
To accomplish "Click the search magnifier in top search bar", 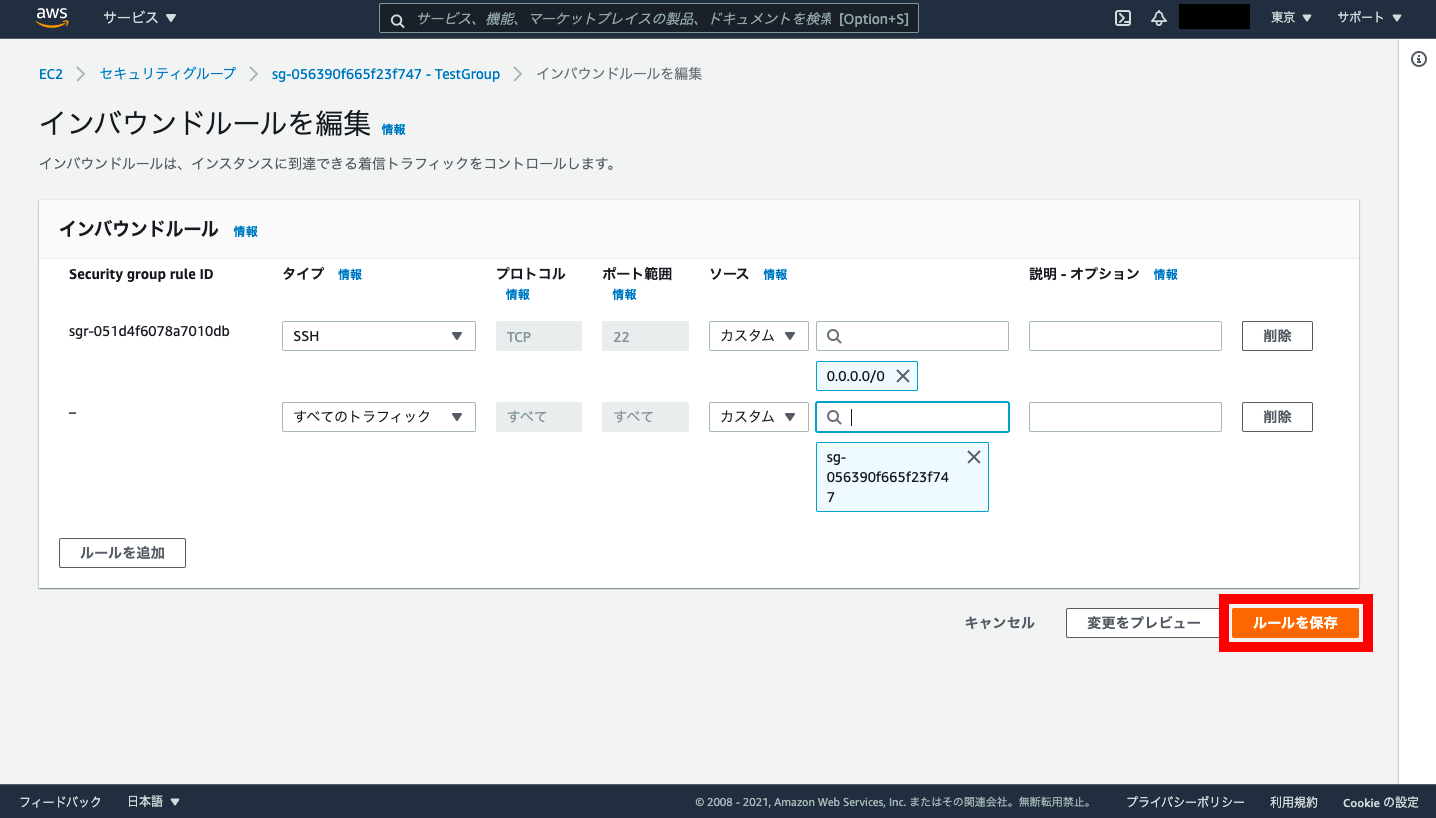I will [x=397, y=19].
